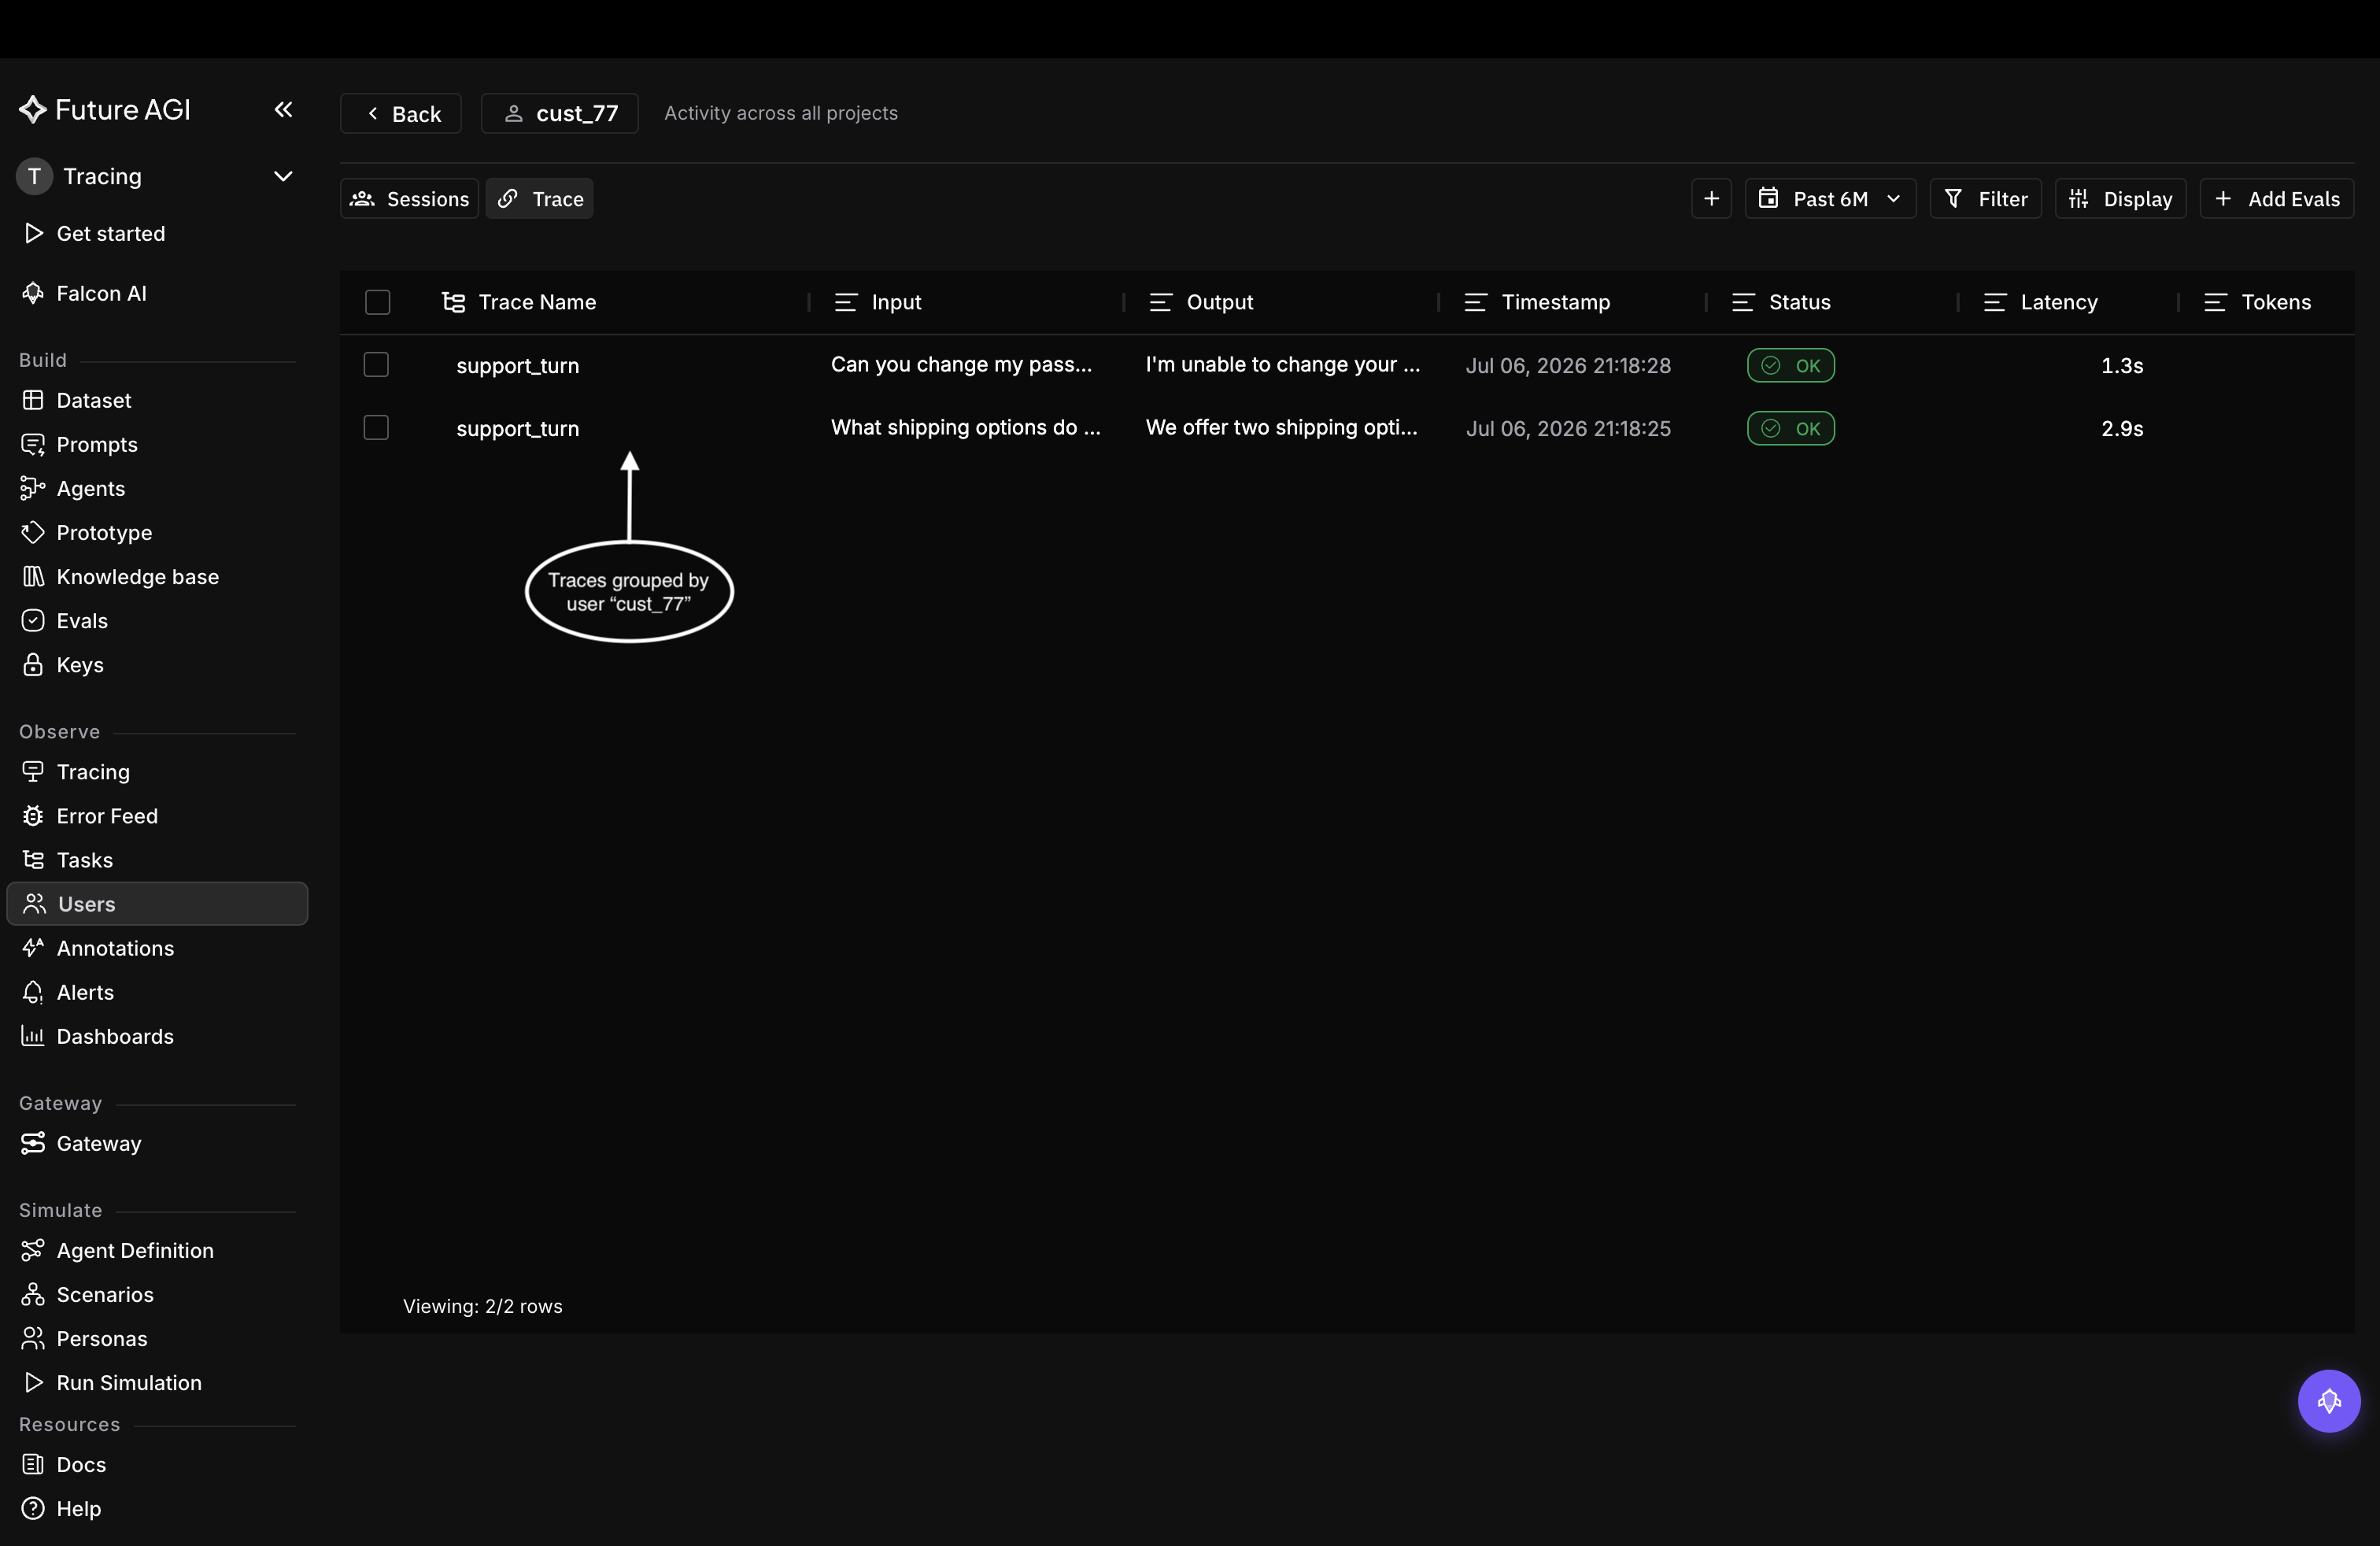Image resolution: width=2380 pixels, height=1546 pixels.
Task: Click input 'Can you change my pass...'
Action: 961,364
